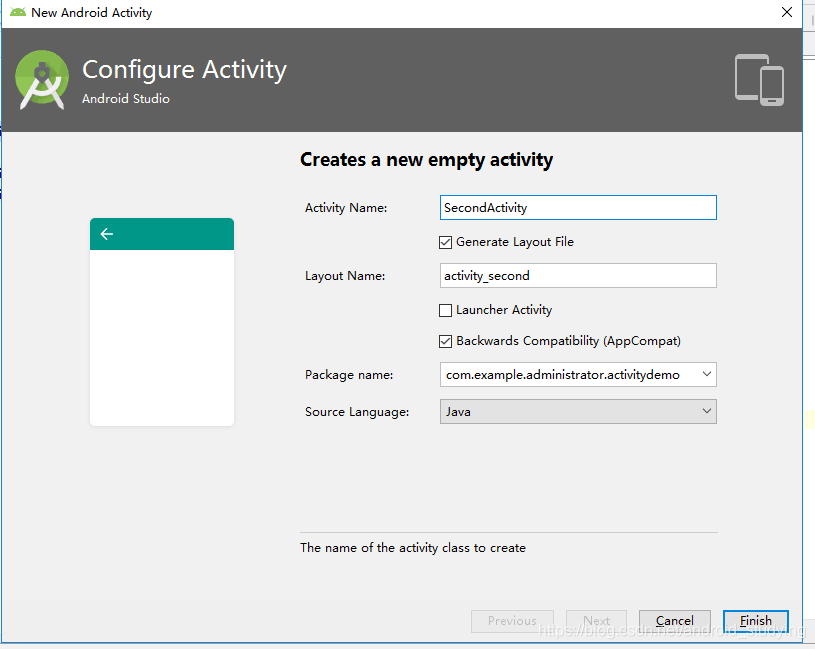
Task: Click the 'Layout Name:' label
Action: click(x=345, y=276)
